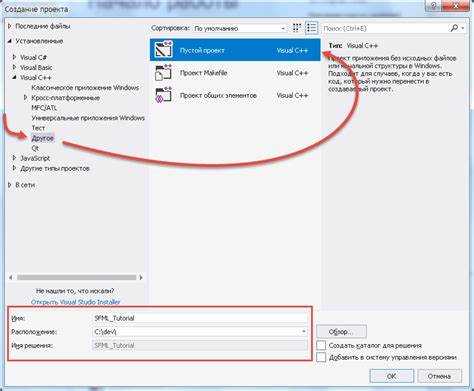This screenshot has width=474, height=391.
Task: Click the Отмена button
Action: pos(439,376)
